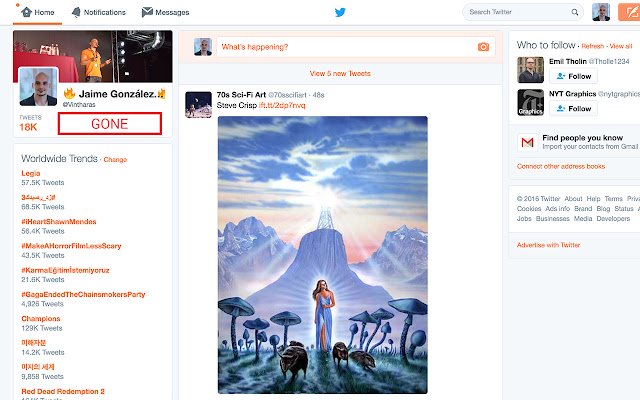The width and height of the screenshot is (640, 400).
Task: Open the Red Dead Redemption 2 trend
Action: tap(63, 391)
